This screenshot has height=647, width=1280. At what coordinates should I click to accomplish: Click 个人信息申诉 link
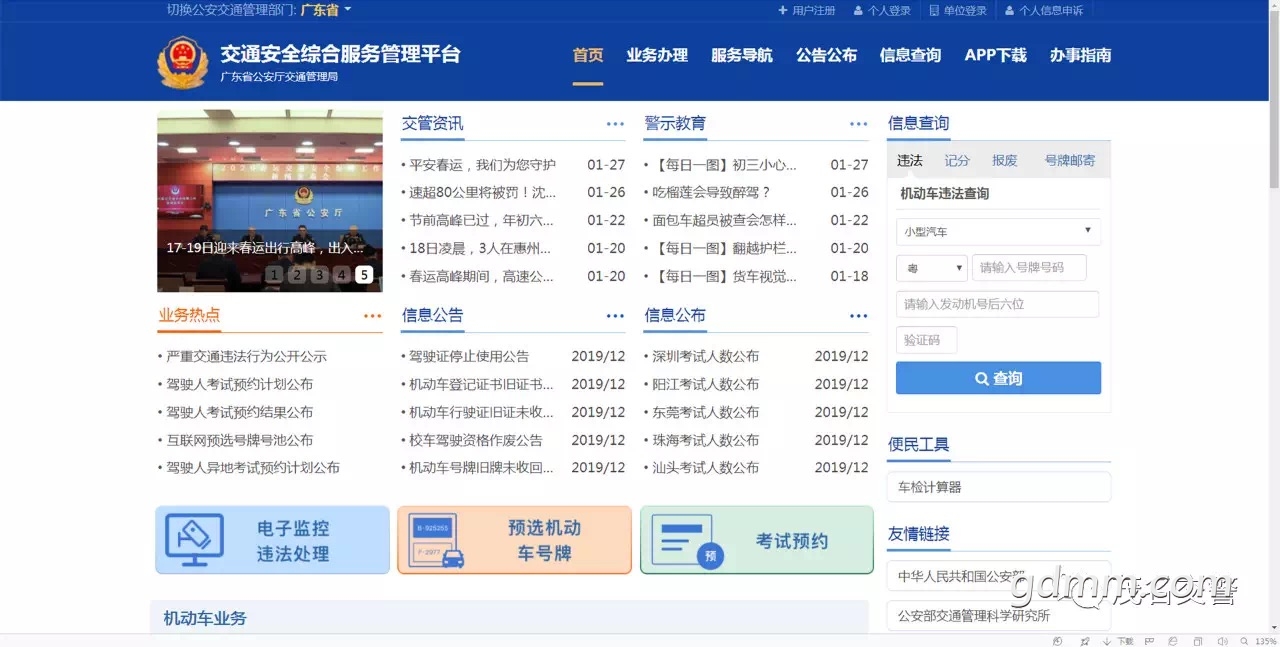(1051, 10)
